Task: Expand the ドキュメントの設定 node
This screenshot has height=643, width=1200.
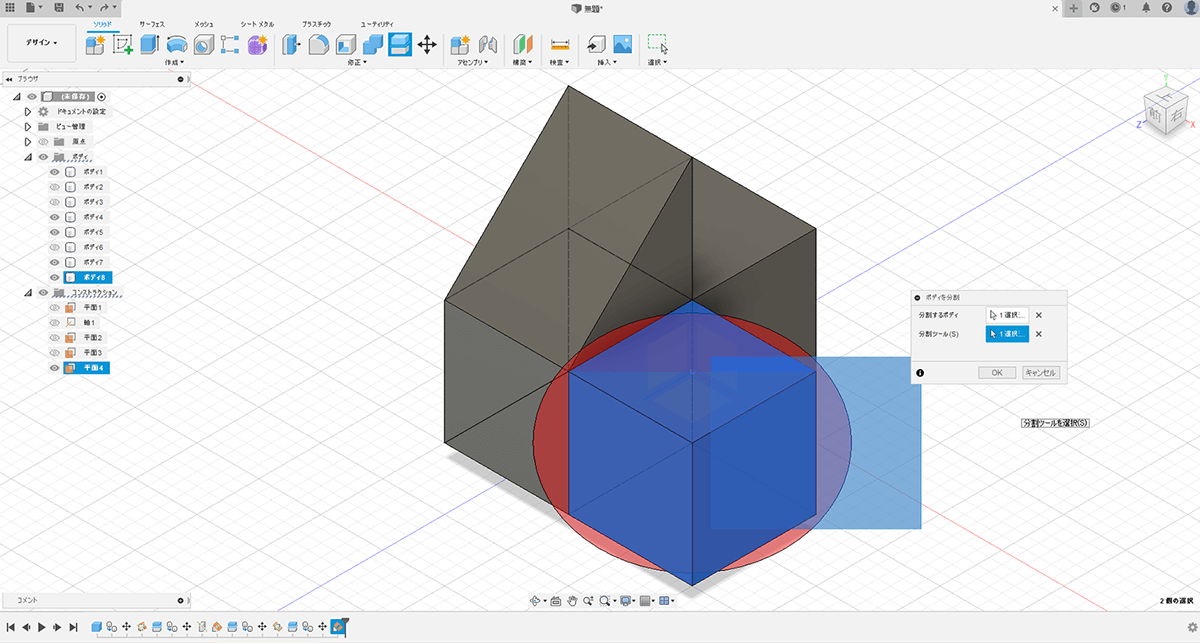Action: (x=28, y=112)
